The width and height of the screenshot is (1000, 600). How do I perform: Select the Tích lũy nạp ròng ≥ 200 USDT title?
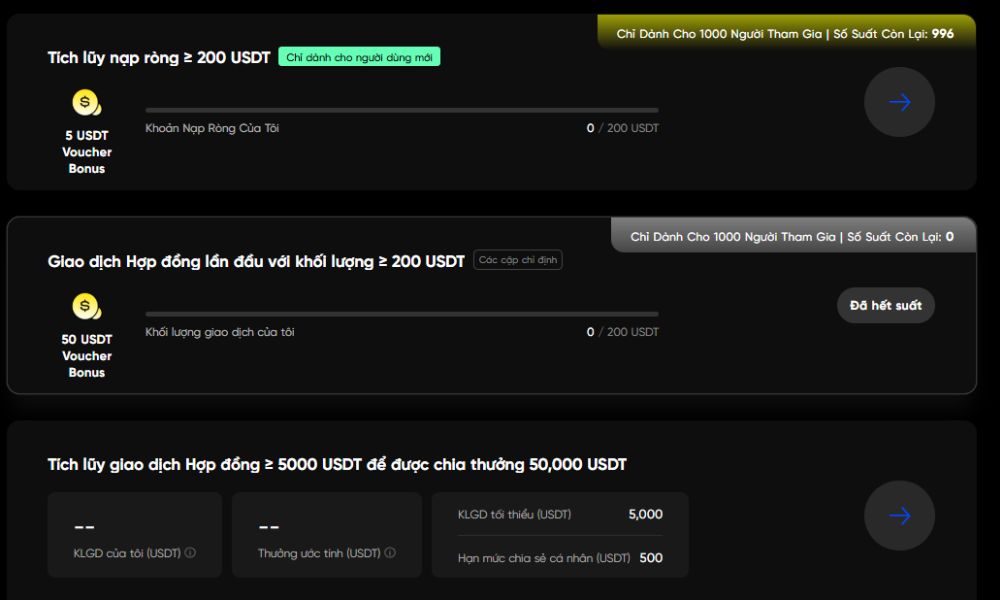click(159, 58)
